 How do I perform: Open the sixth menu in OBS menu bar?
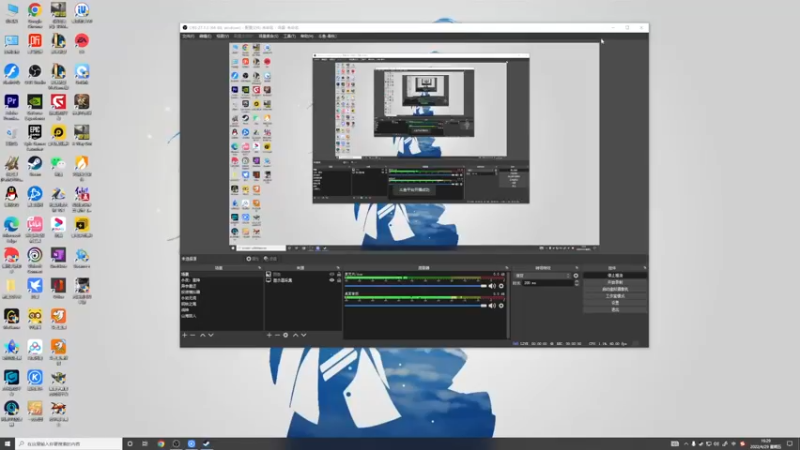[x=290, y=36]
